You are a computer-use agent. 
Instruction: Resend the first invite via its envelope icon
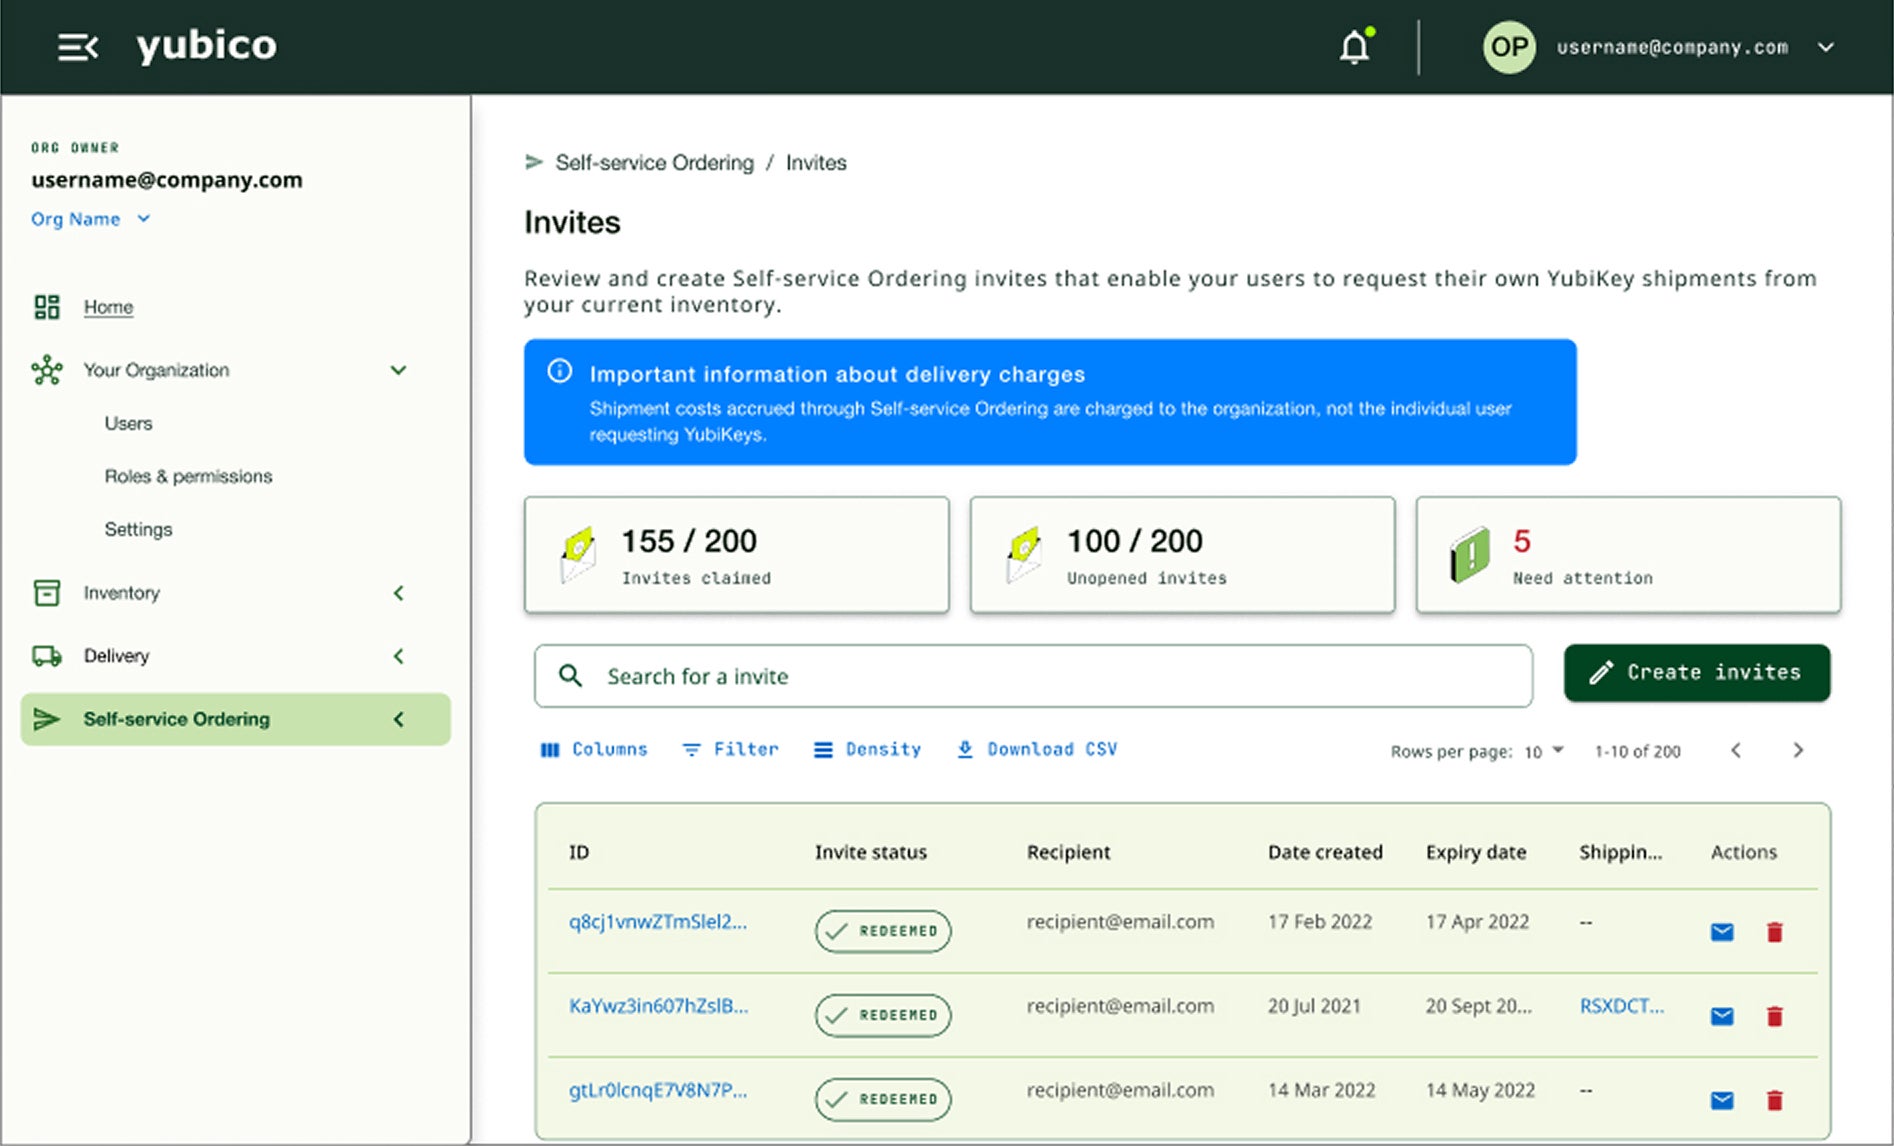pos(1721,932)
